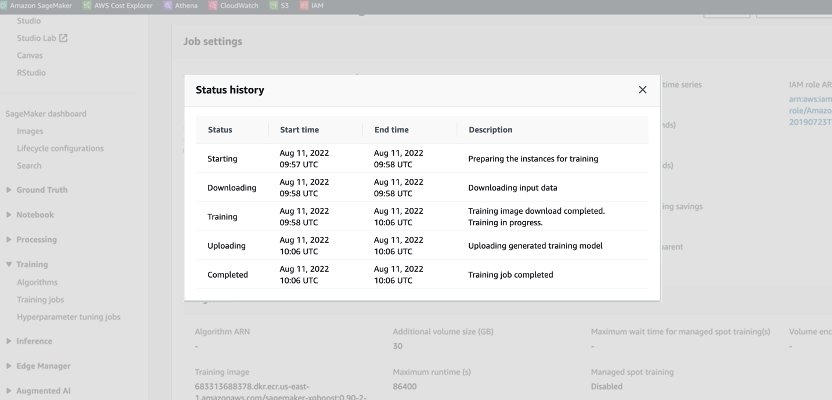Expand the Edge Manager section
Viewport: 832px width, 400px height.
point(8,366)
